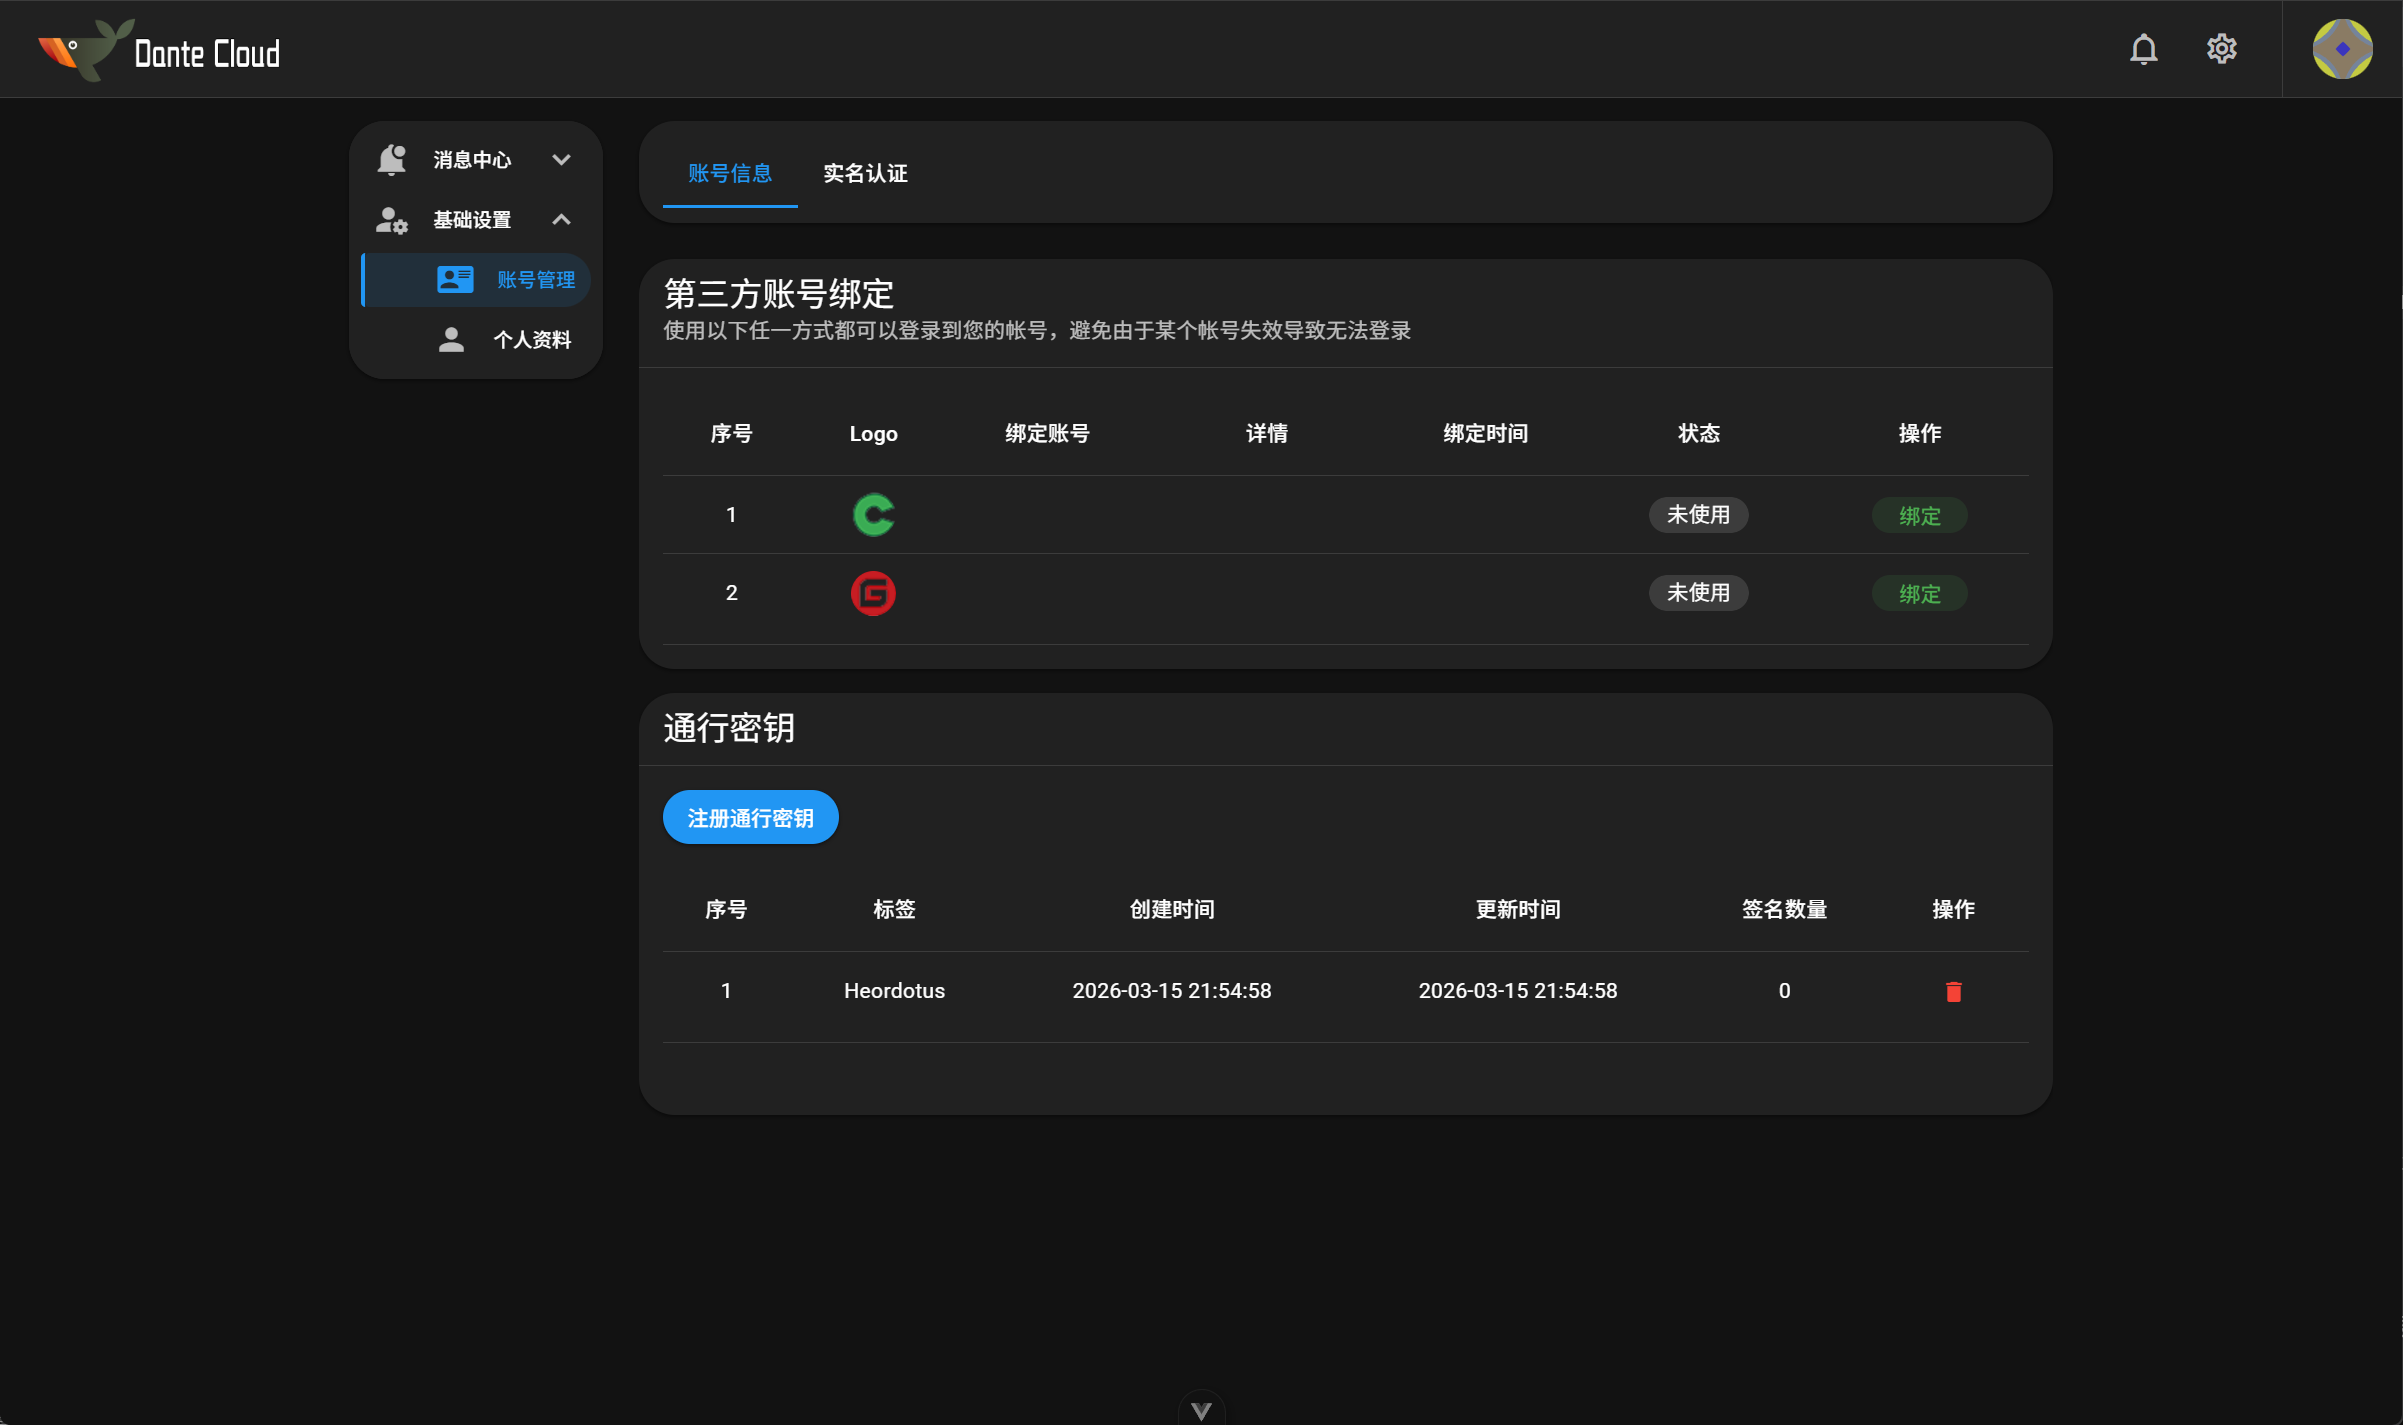Open the user avatar menu

[2341, 48]
